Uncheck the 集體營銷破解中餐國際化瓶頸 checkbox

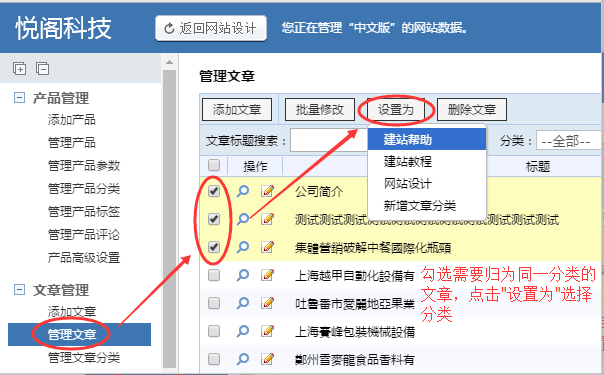[x=214, y=247]
